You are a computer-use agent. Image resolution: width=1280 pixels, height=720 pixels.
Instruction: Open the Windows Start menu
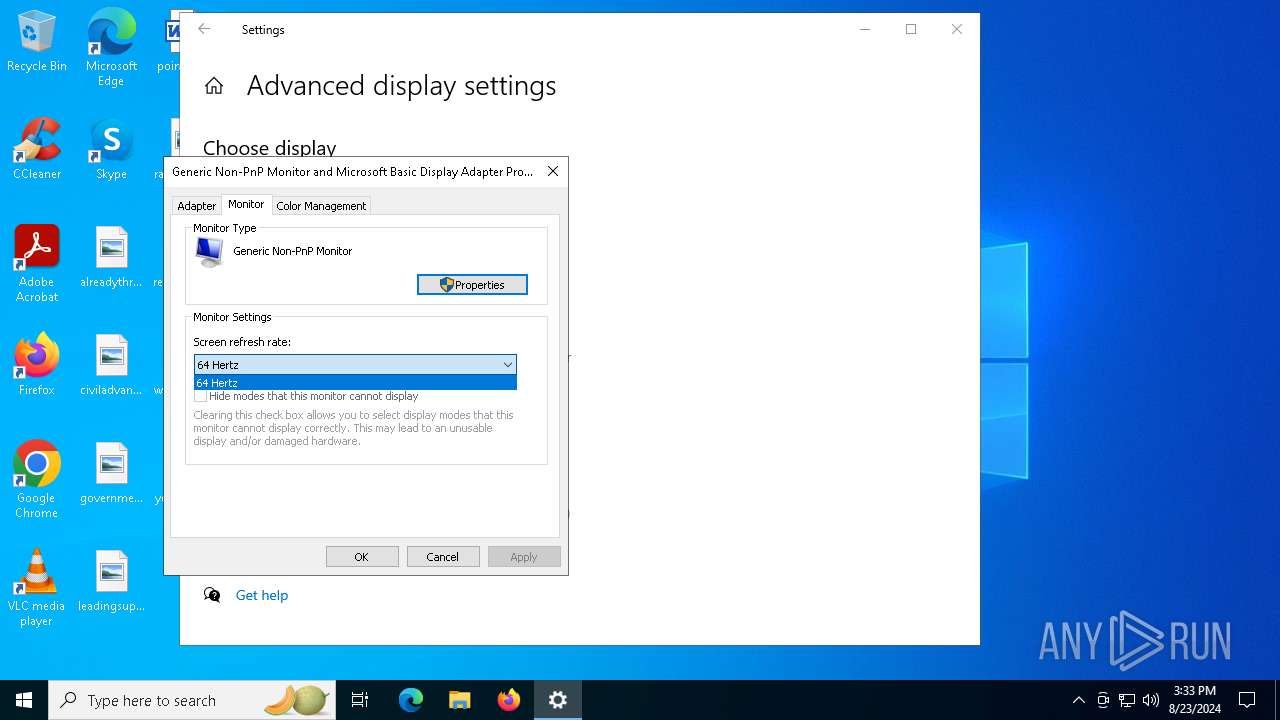(x=24, y=700)
